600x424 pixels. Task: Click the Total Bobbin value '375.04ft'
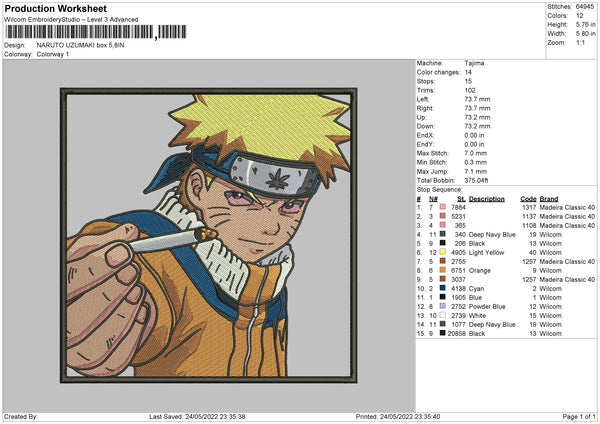pyautogui.click(x=476, y=180)
